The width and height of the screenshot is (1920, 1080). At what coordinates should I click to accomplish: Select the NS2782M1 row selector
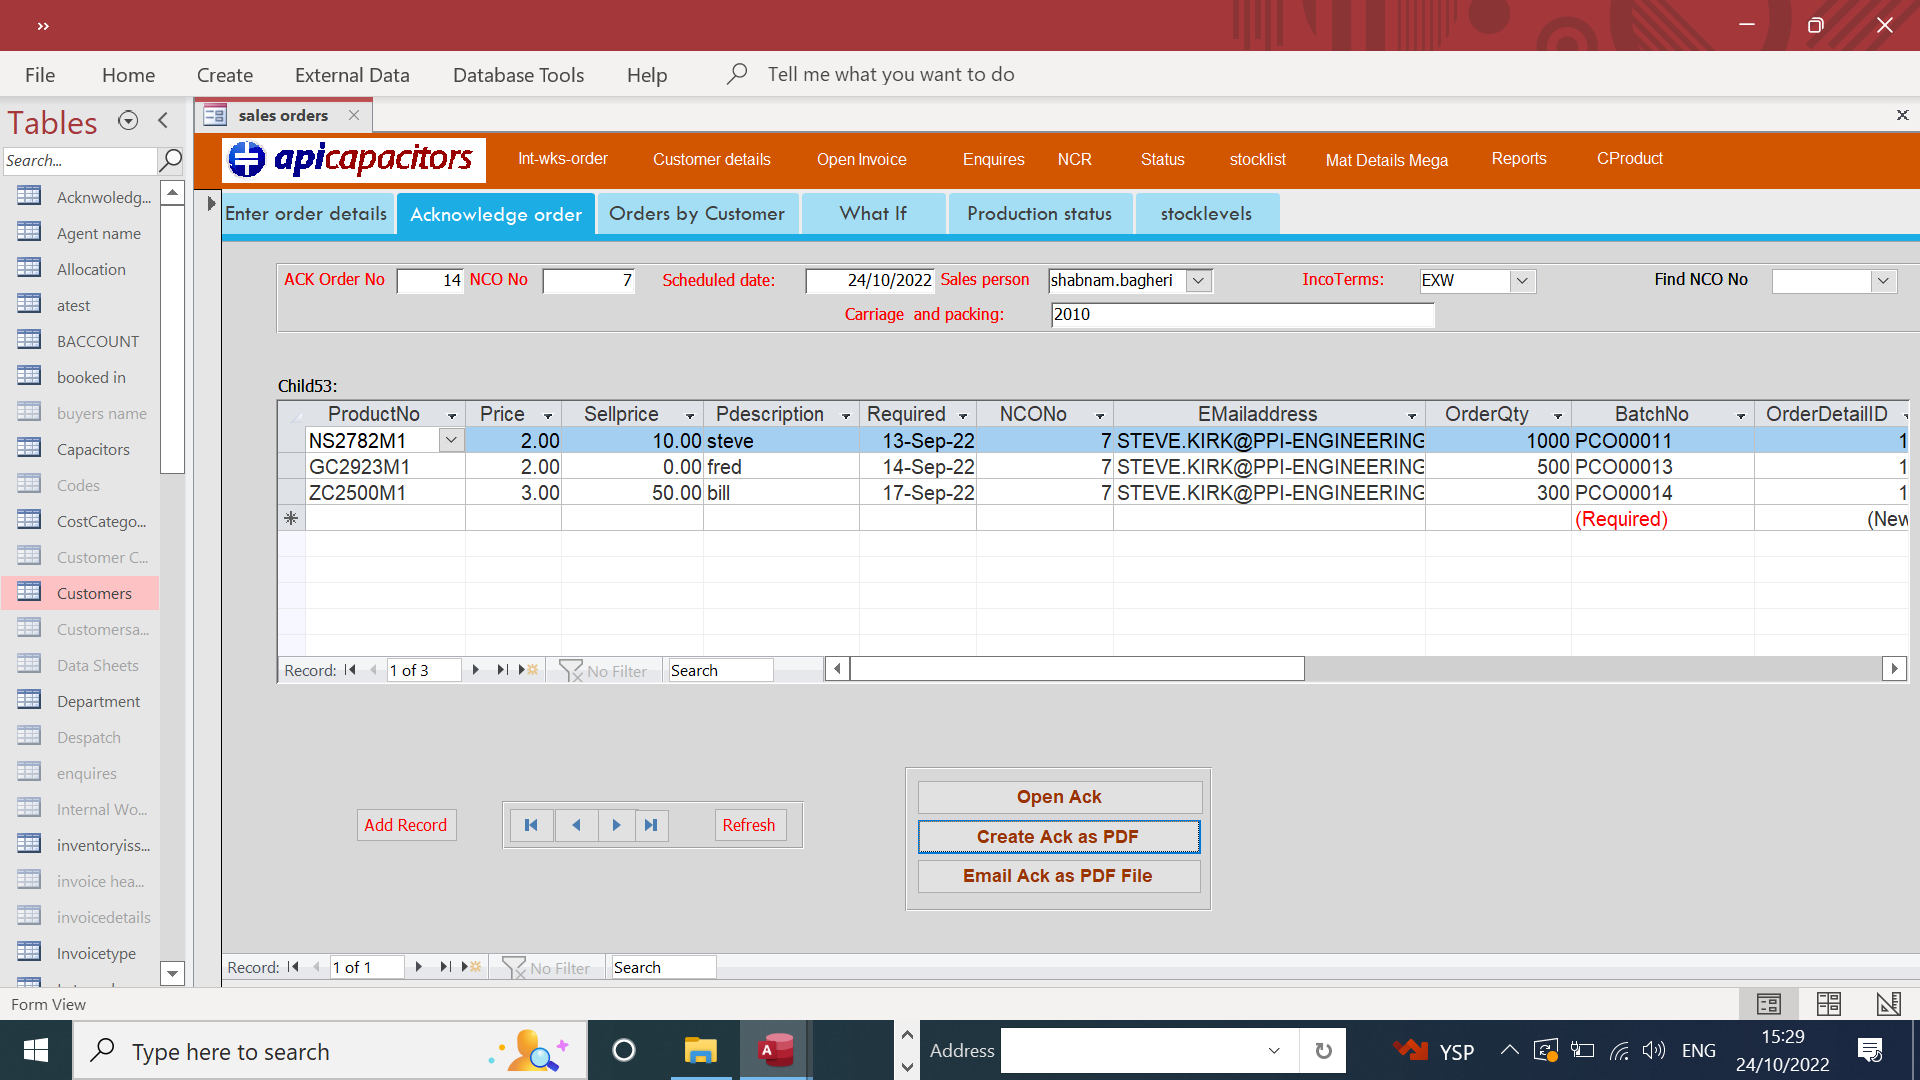point(291,441)
